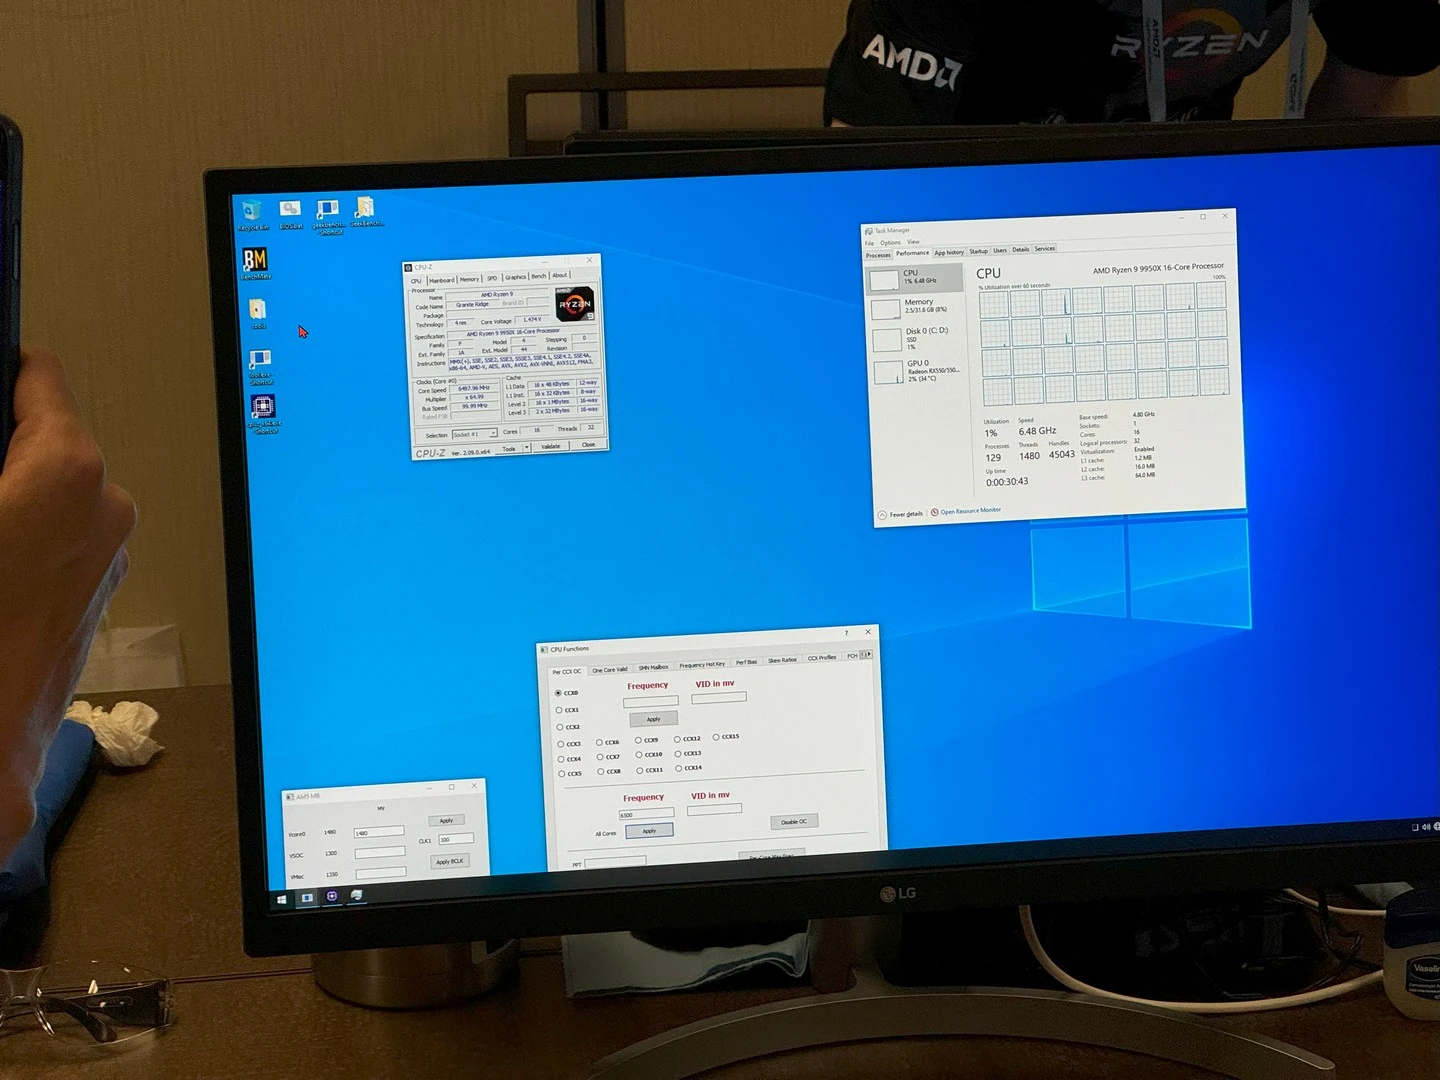This screenshot has height=1080, width=1440.
Task: Switch to the Memory tab in CPU-Z
Action: [x=469, y=279]
